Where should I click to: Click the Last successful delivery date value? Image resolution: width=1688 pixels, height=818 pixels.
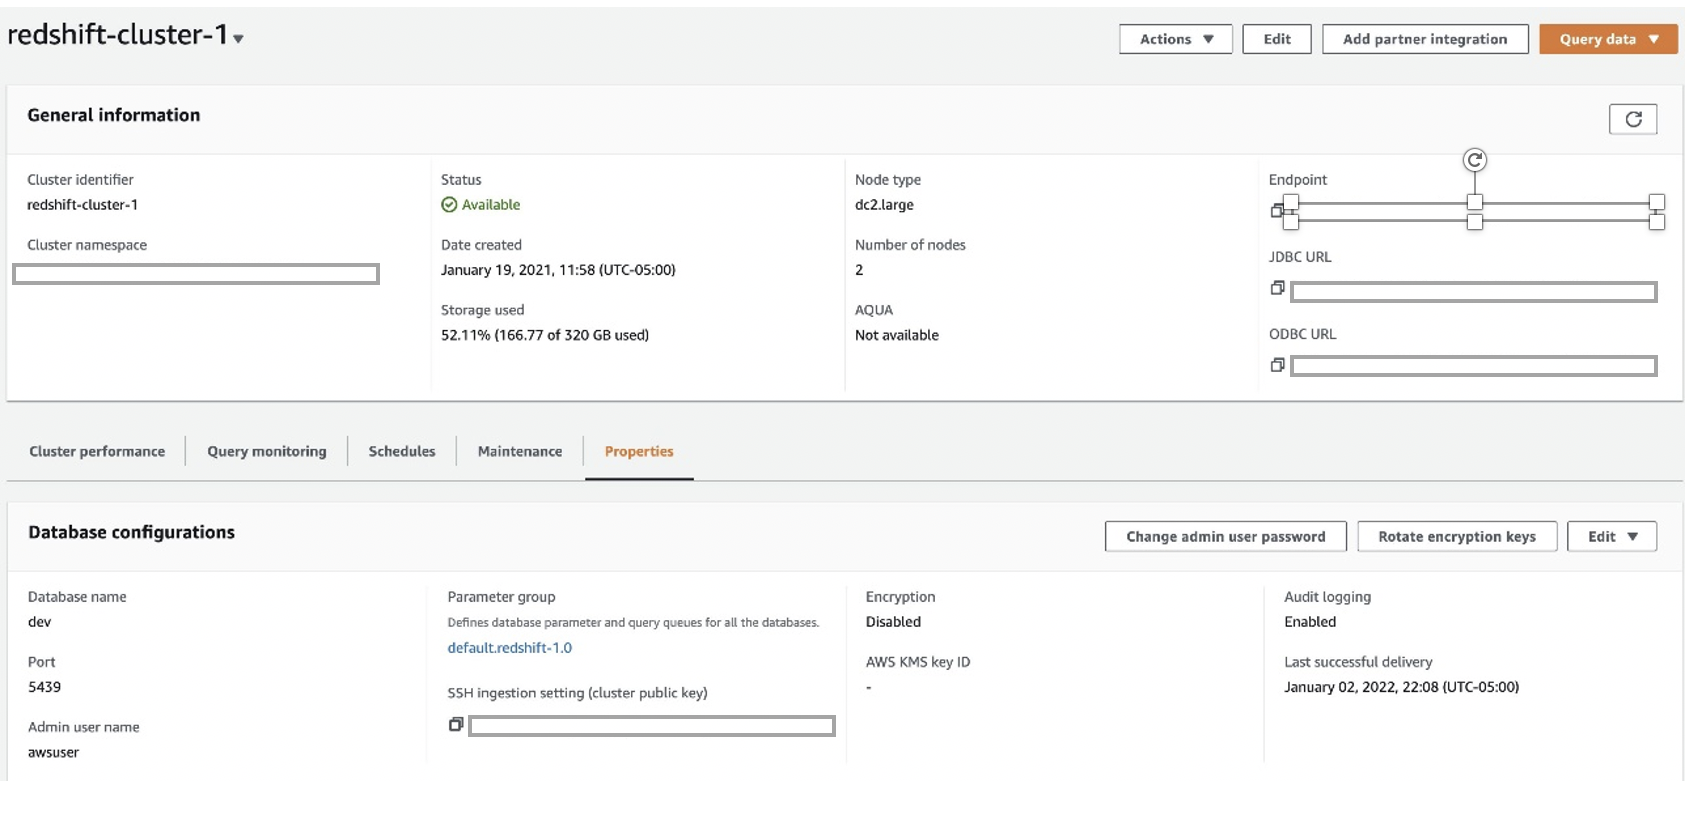pyautogui.click(x=1402, y=687)
